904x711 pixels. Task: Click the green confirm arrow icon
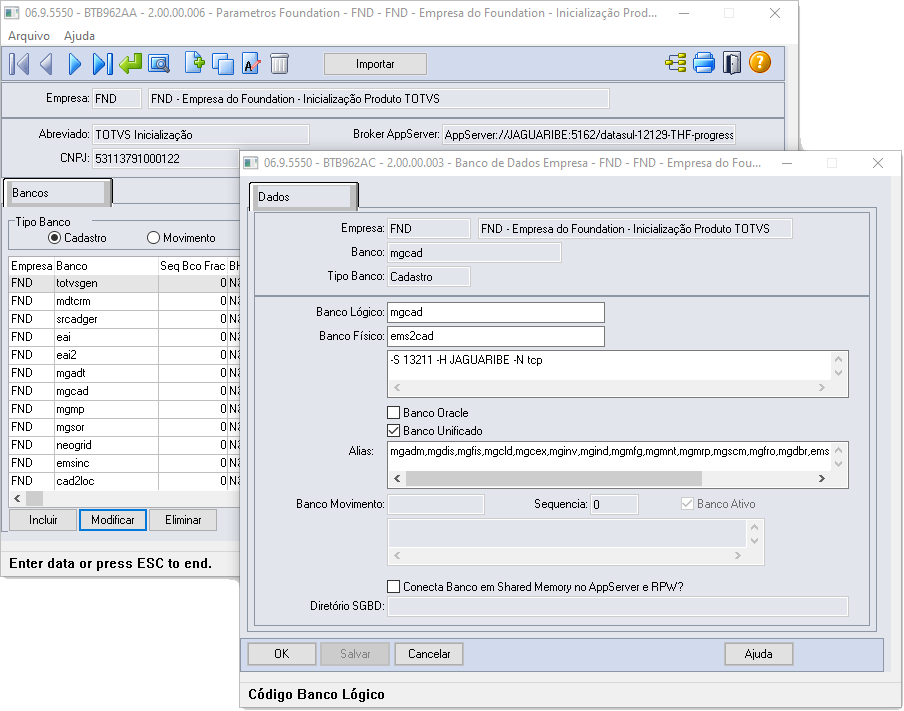pos(128,63)
